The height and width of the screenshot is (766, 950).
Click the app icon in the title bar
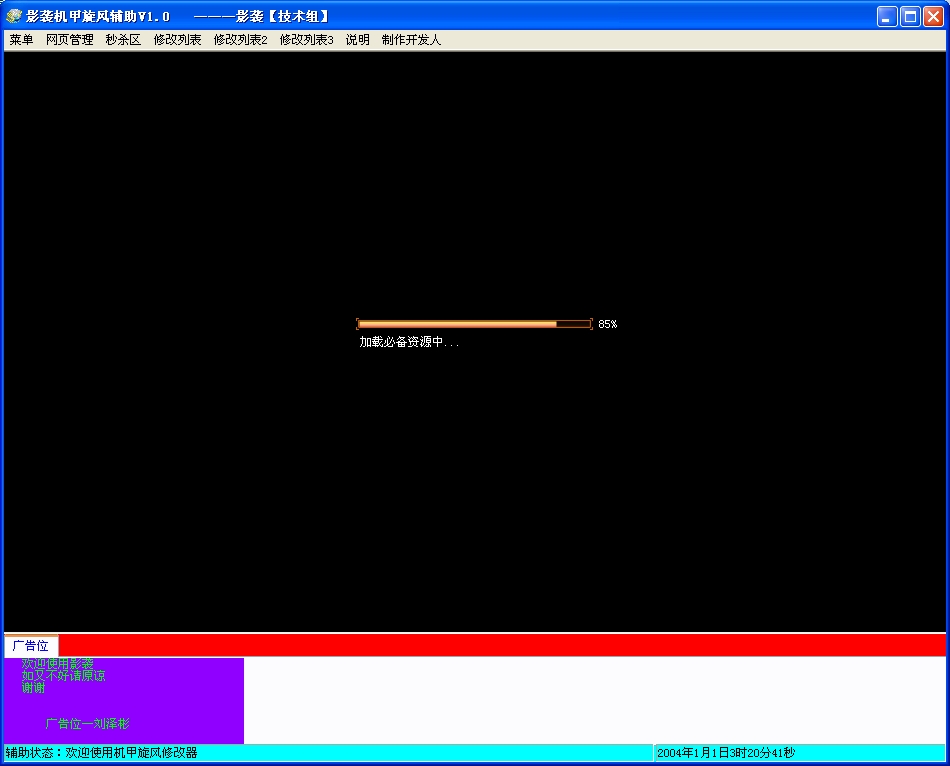pyautogui.click(x=14, y=16)
